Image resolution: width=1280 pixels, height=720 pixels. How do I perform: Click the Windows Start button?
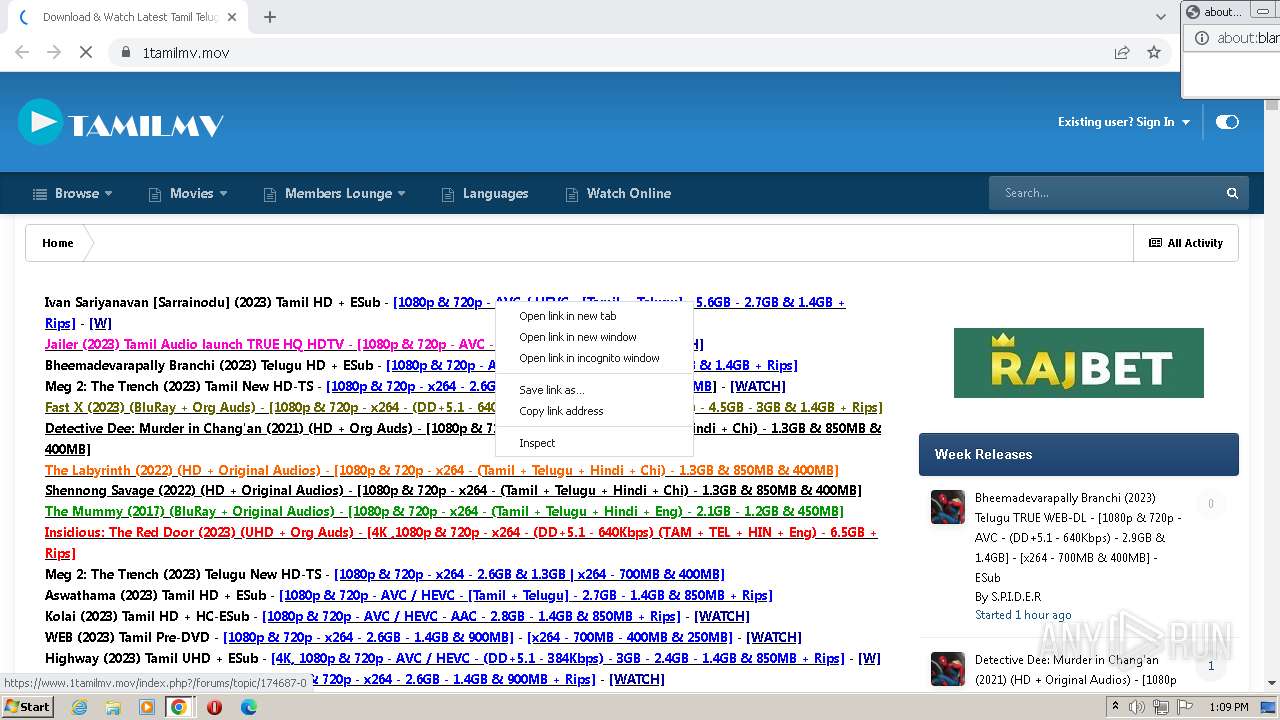27,707
